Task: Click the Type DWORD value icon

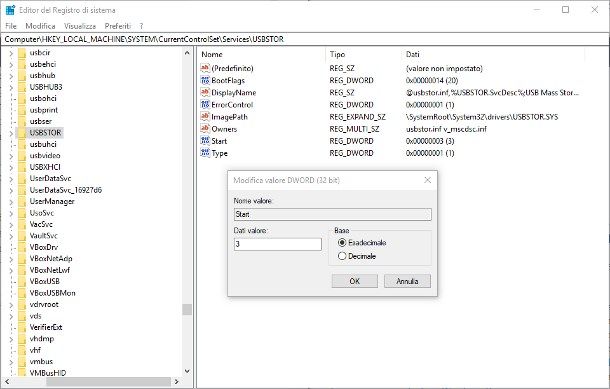Action: (x=205, y=153)
